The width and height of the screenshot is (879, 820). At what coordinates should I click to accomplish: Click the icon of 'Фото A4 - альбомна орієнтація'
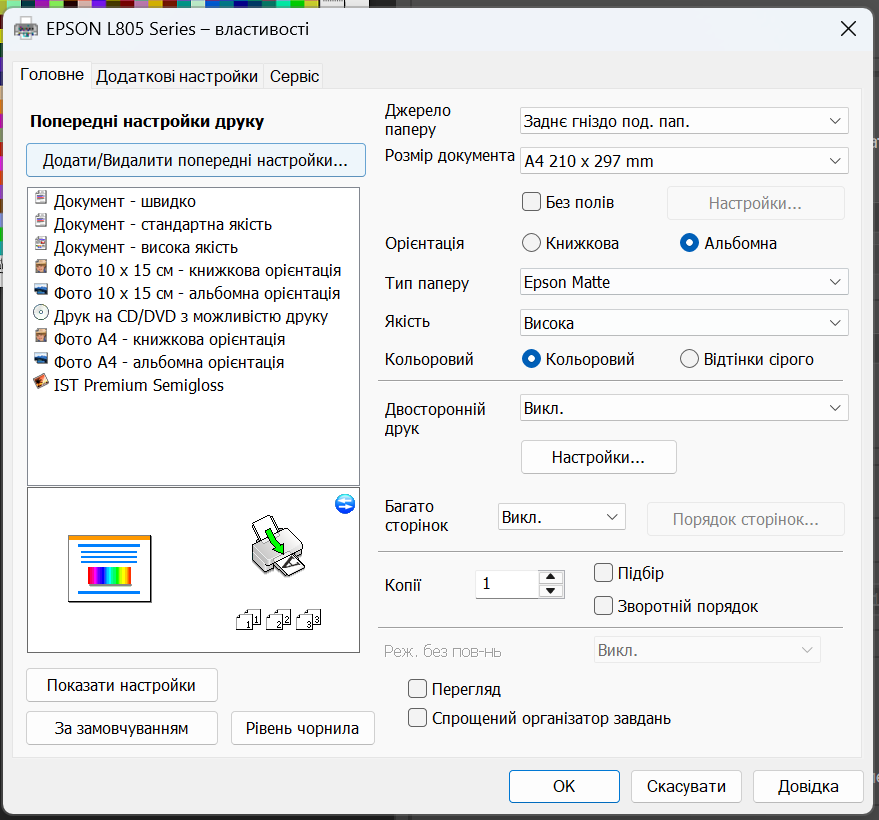(41, 358)
